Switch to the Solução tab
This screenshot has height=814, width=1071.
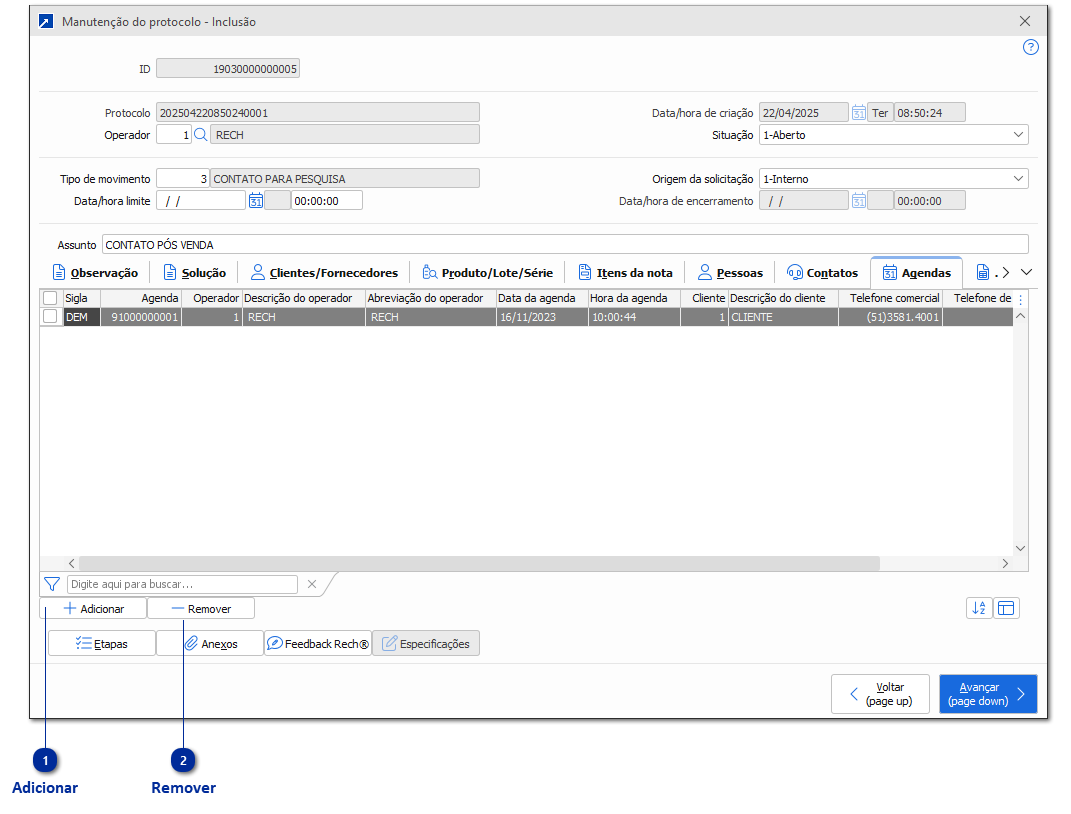coord(195,272)
